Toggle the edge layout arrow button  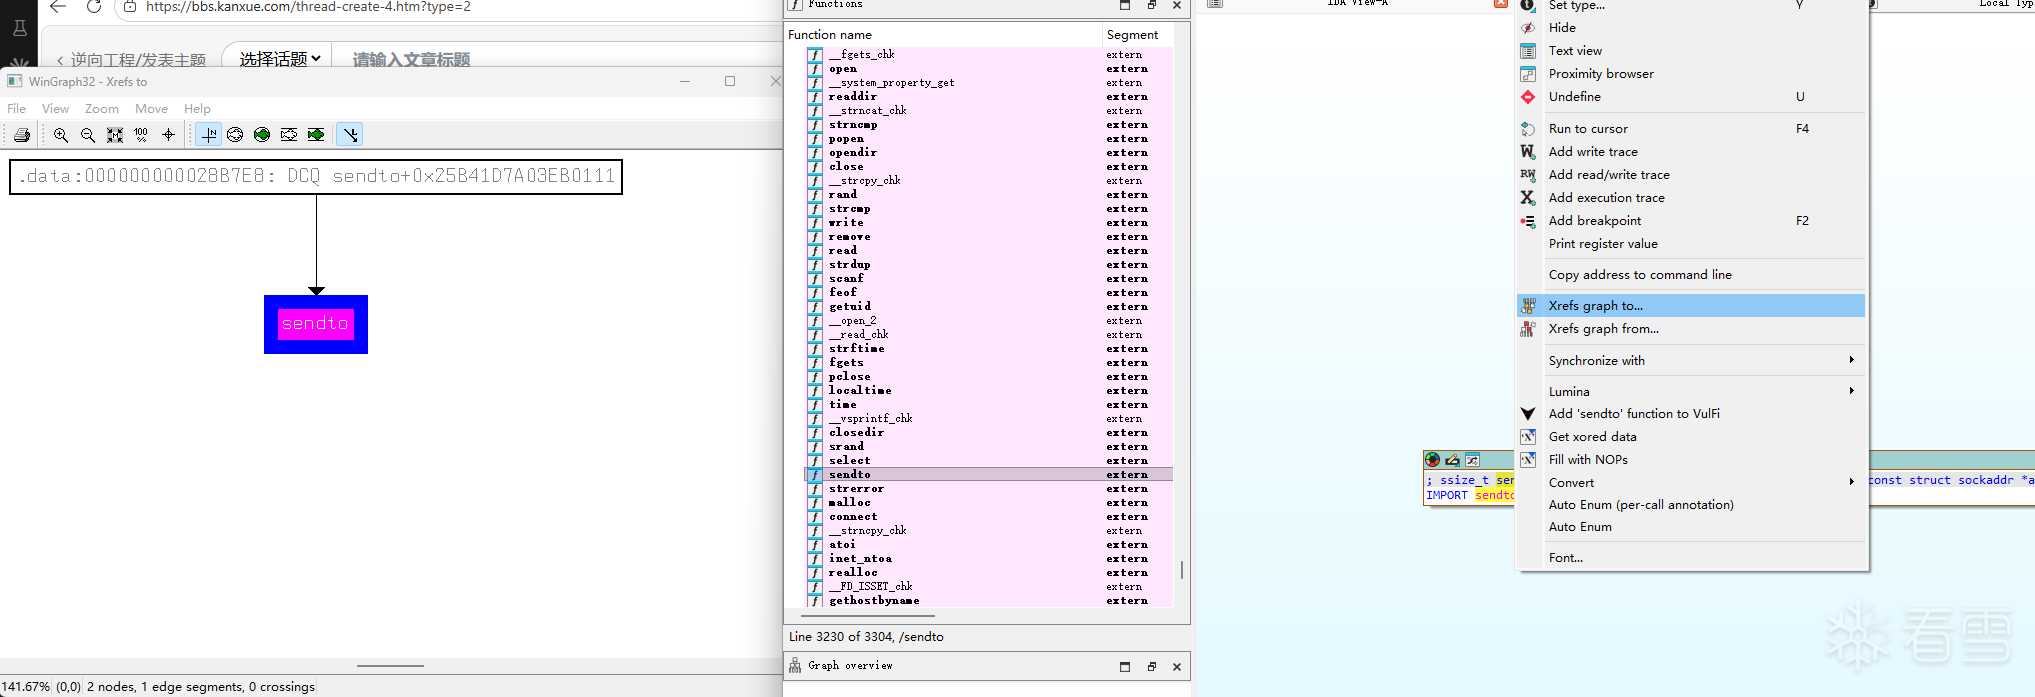pyautogui.click(x=349, y=135)
